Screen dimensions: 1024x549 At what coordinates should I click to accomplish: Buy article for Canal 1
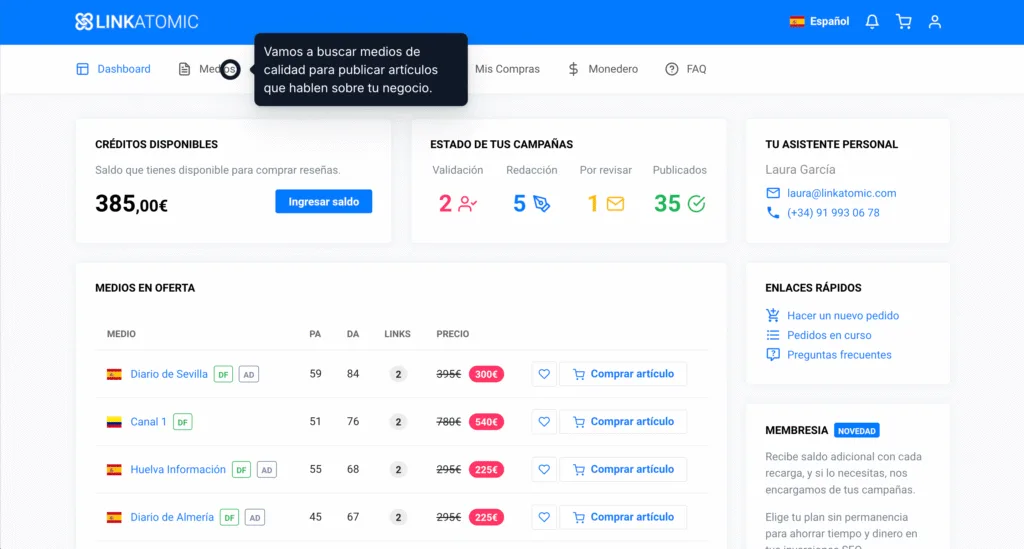(623, 422)
